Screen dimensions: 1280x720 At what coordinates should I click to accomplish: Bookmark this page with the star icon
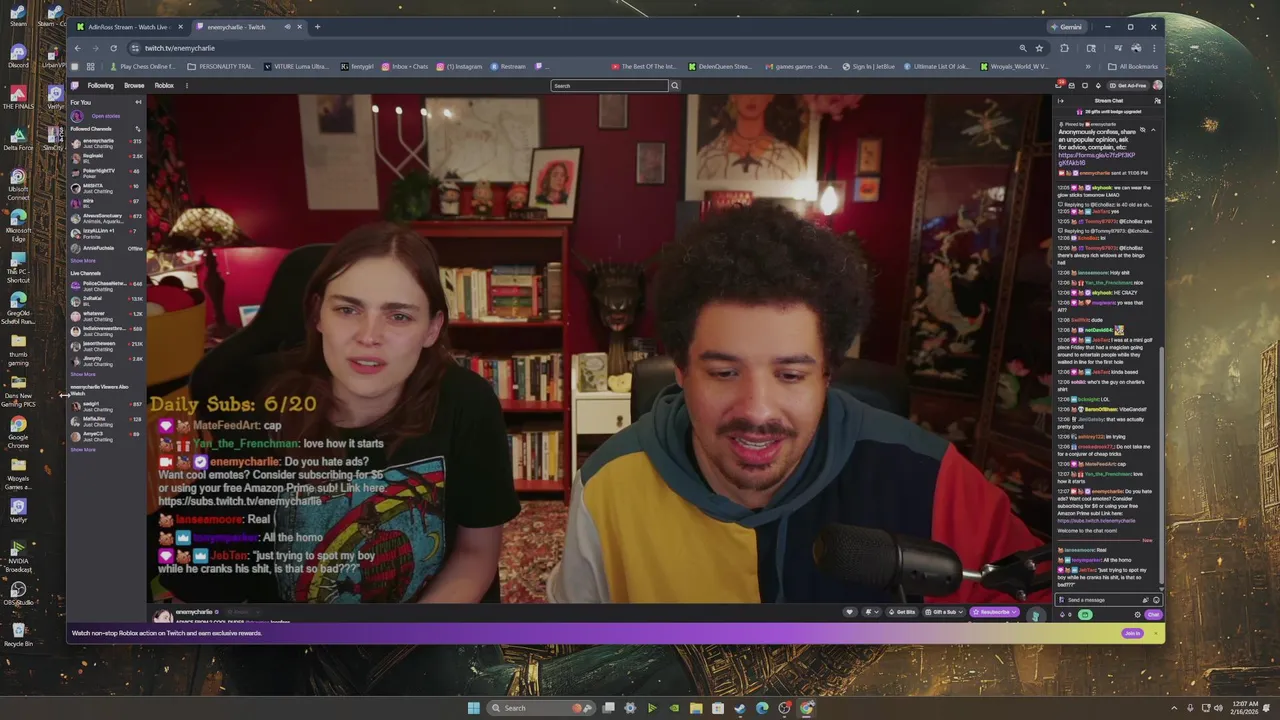pos(1039,48)
